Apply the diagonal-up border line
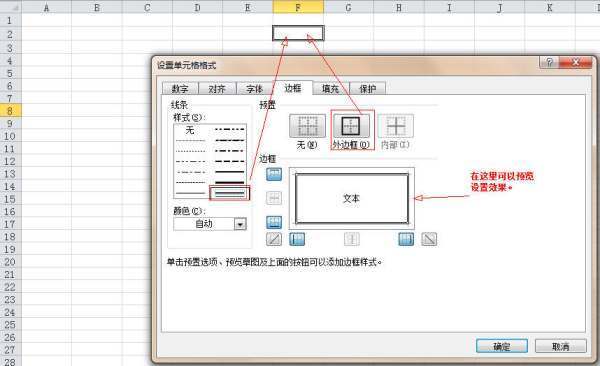 [x=274, y=239]
